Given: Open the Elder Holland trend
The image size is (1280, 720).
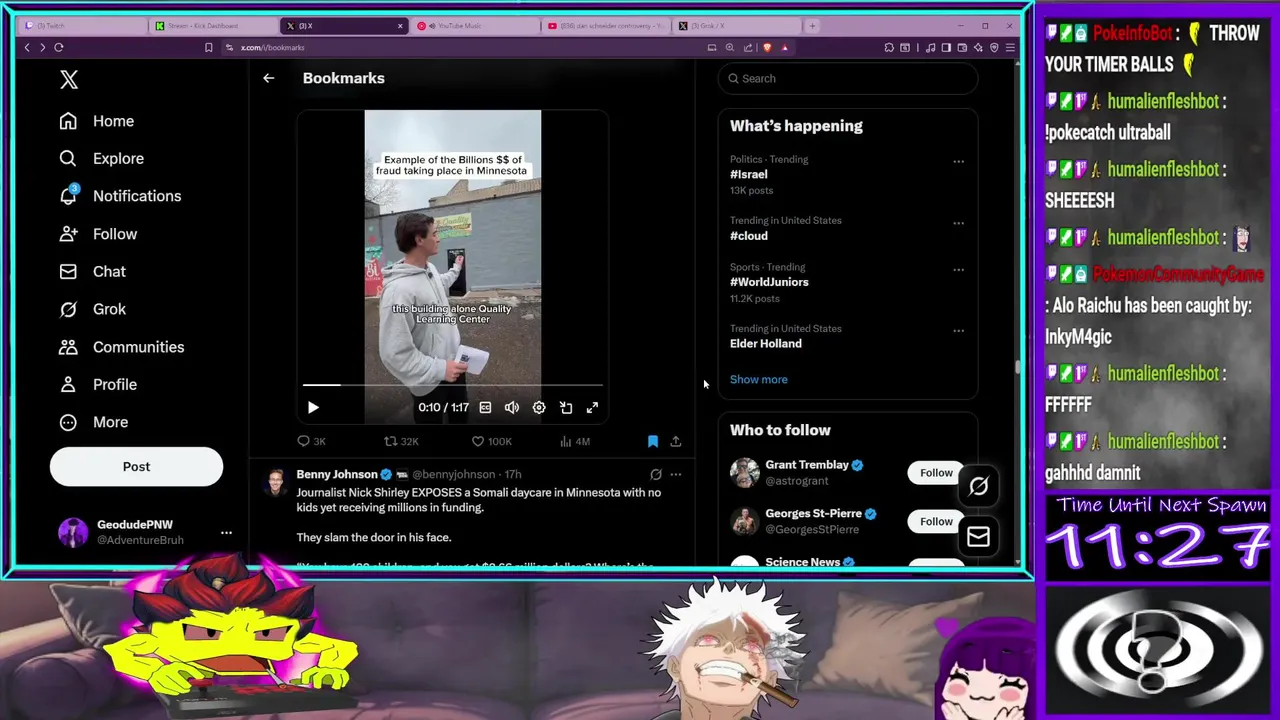Looking at the screenshot, I should click(766, 344).
